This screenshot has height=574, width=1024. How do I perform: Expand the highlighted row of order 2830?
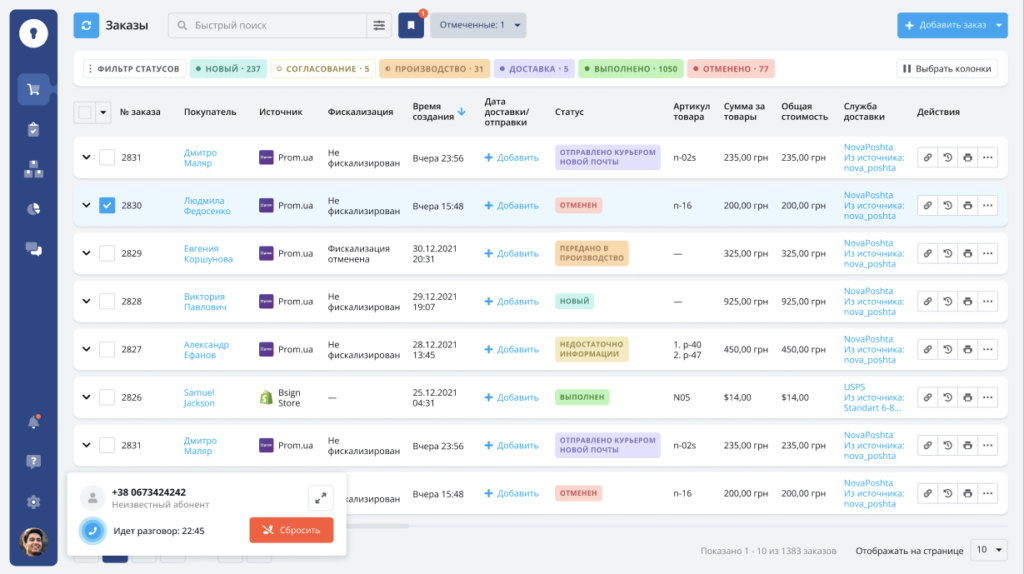(86, 205)
